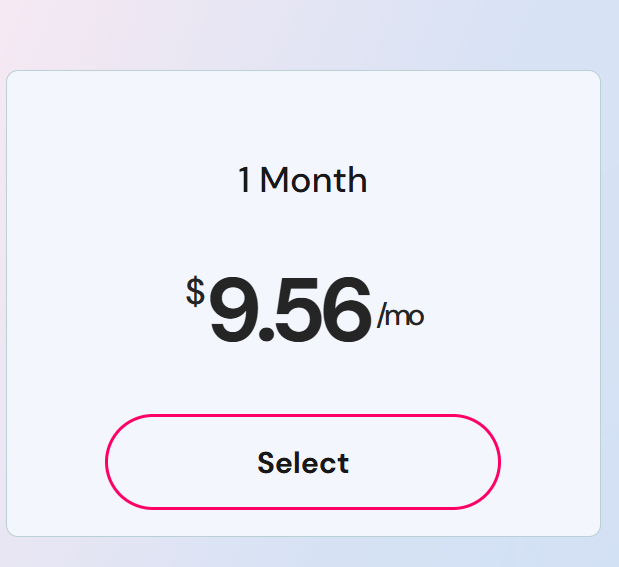
Task: Click the Select button
Action: pyautogui.click(x=303, y=462)
